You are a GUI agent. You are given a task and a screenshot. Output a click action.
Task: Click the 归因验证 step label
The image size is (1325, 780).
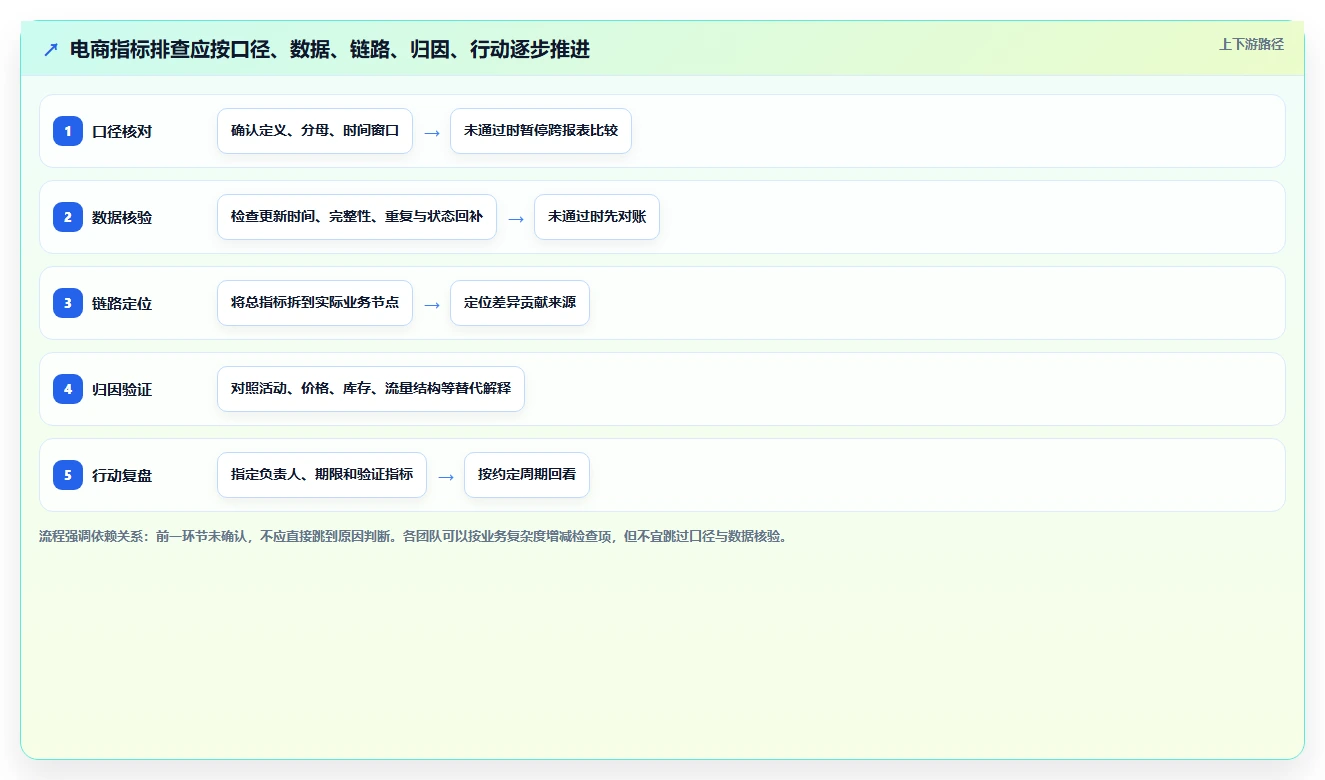point(122,389)
